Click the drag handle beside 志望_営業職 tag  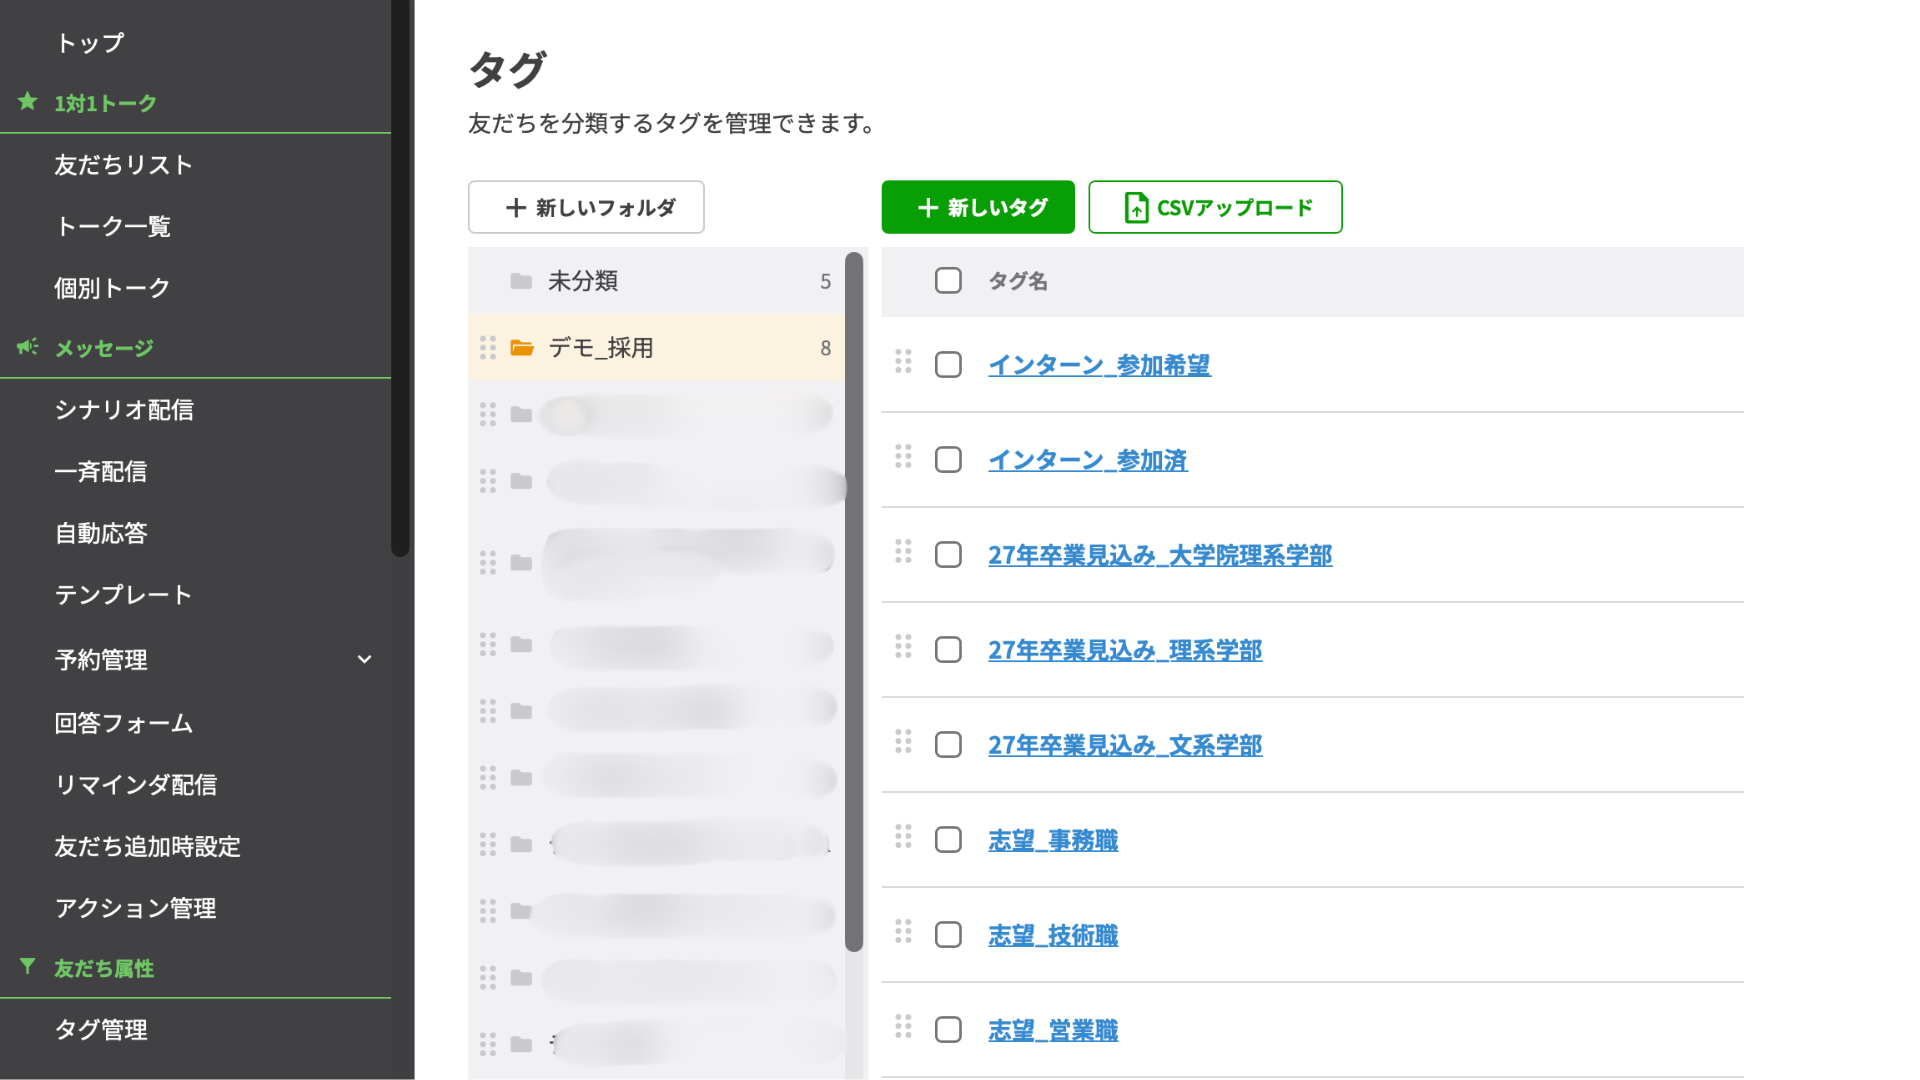(903, 1027)
